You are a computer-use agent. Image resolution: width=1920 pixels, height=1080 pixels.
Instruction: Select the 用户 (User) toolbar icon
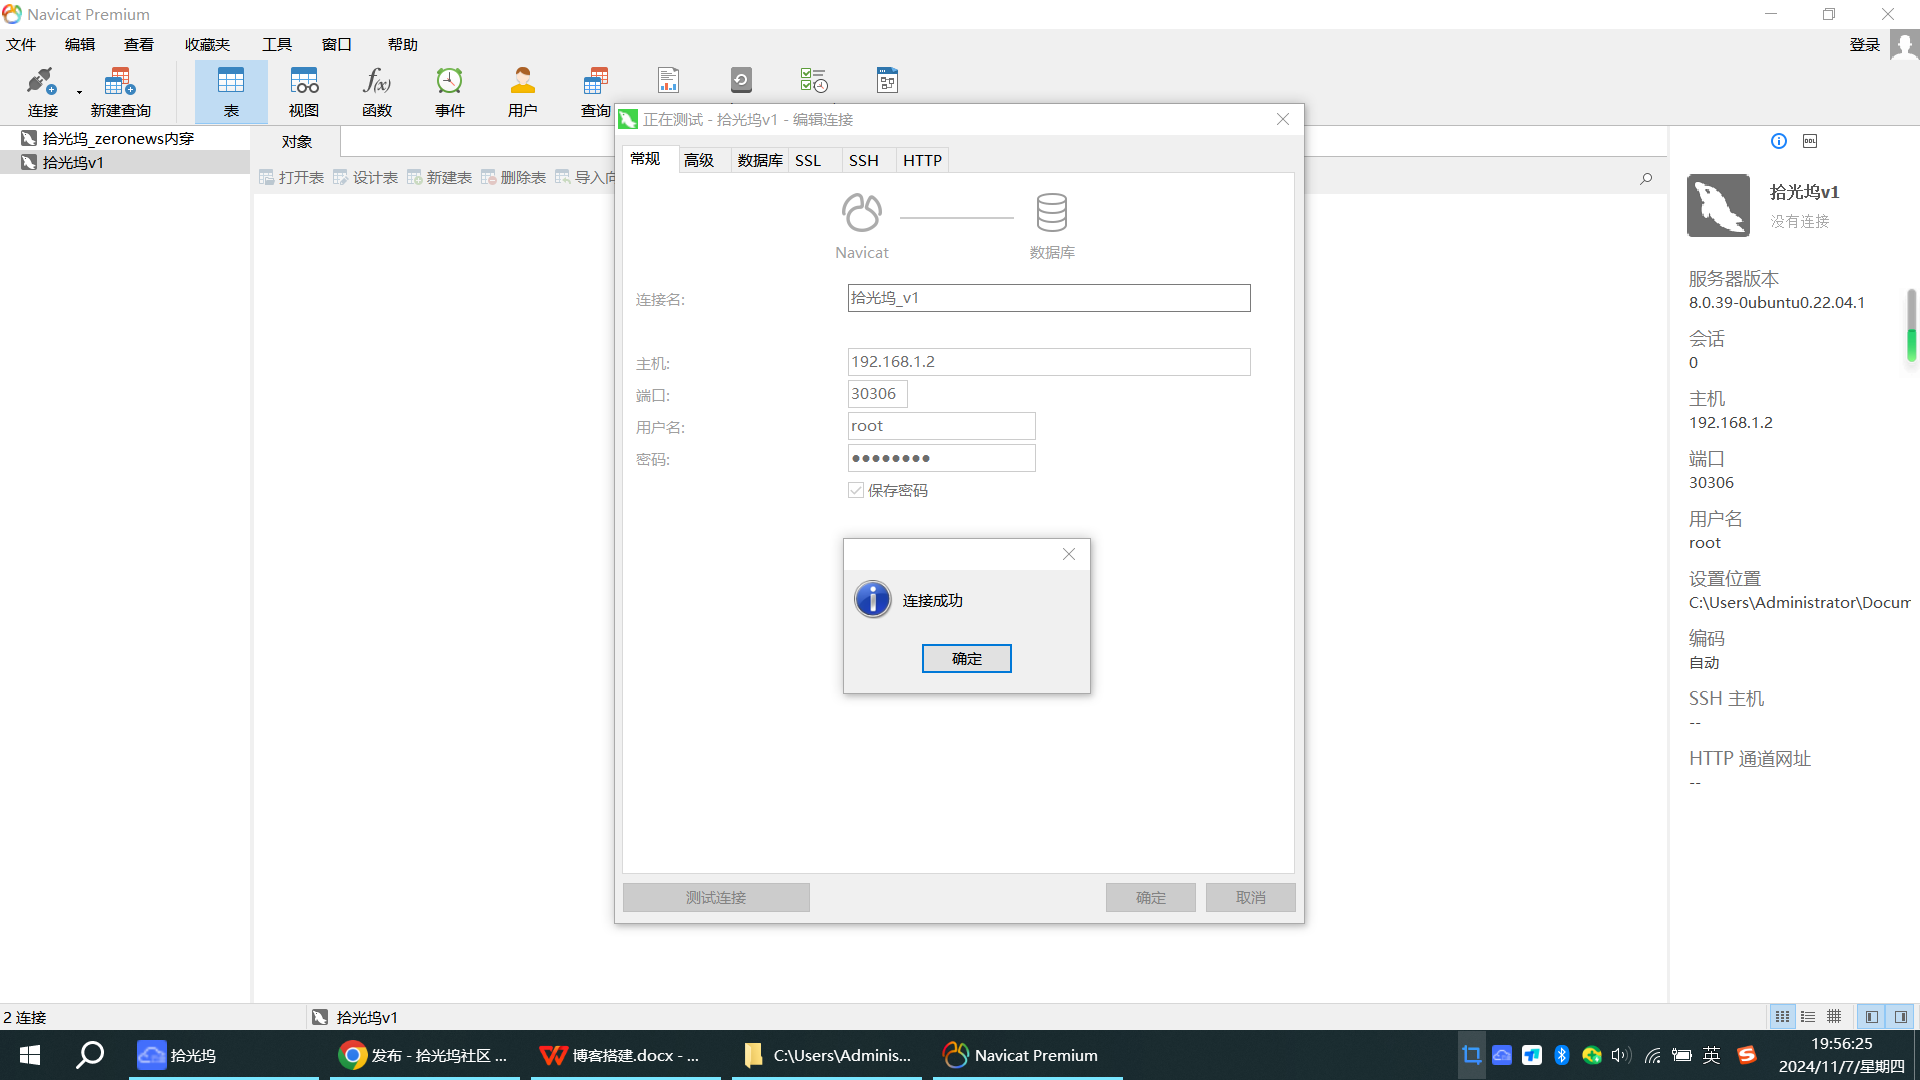pyautogui.click(x=522, y=91)
